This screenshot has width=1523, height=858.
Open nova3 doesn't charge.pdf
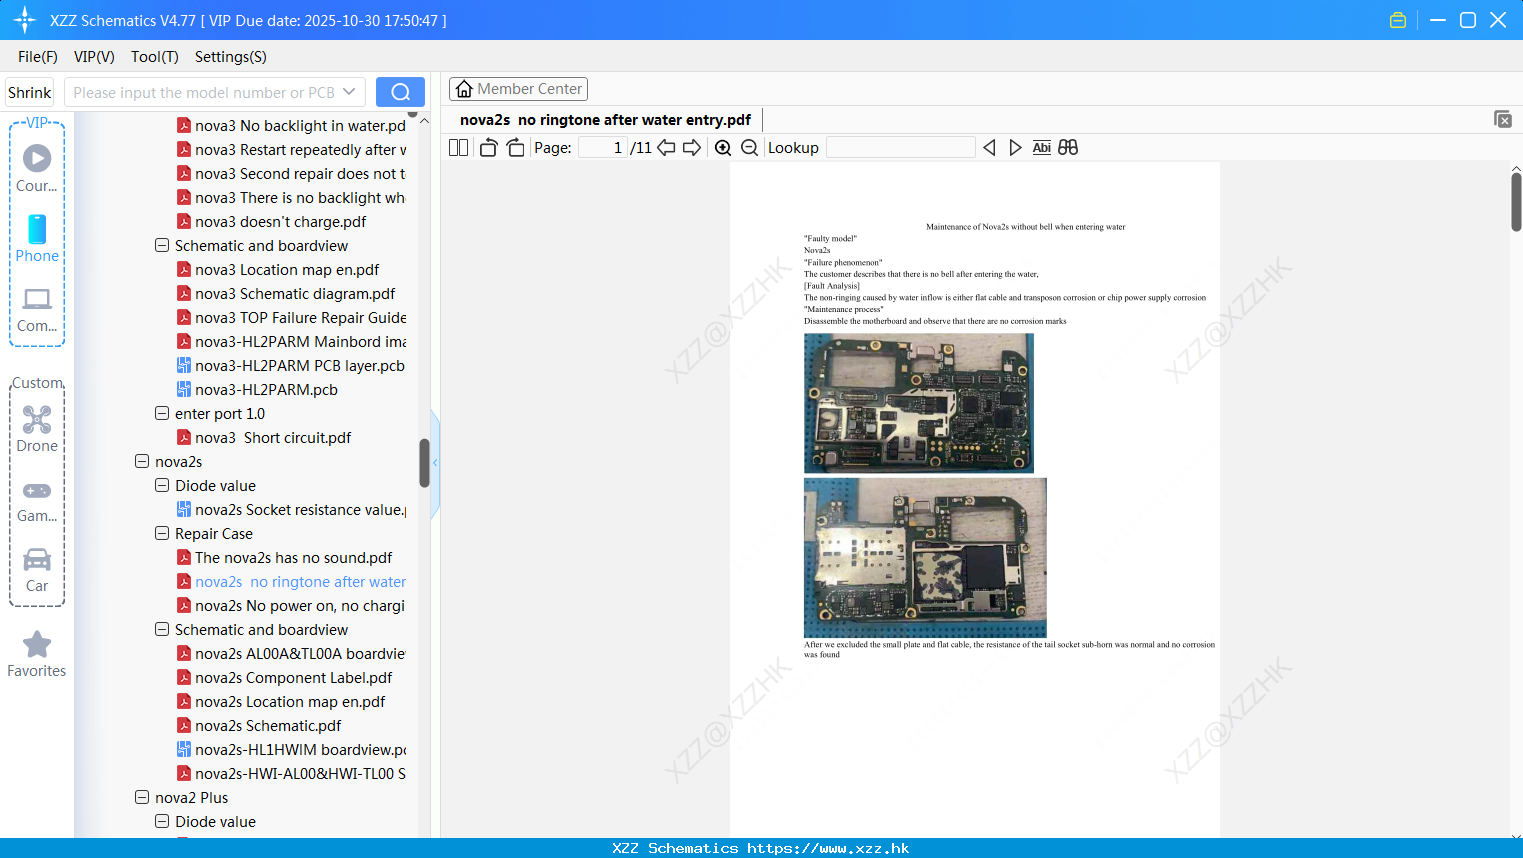pyautogui.click(x=280, y=221)
